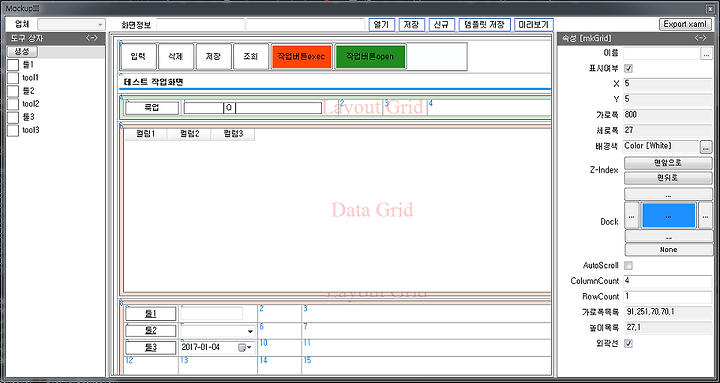Viewport: 720px width, 383px height.
Task: Click the 맨앞으로 Z-Index button
Action: [669, 163]
